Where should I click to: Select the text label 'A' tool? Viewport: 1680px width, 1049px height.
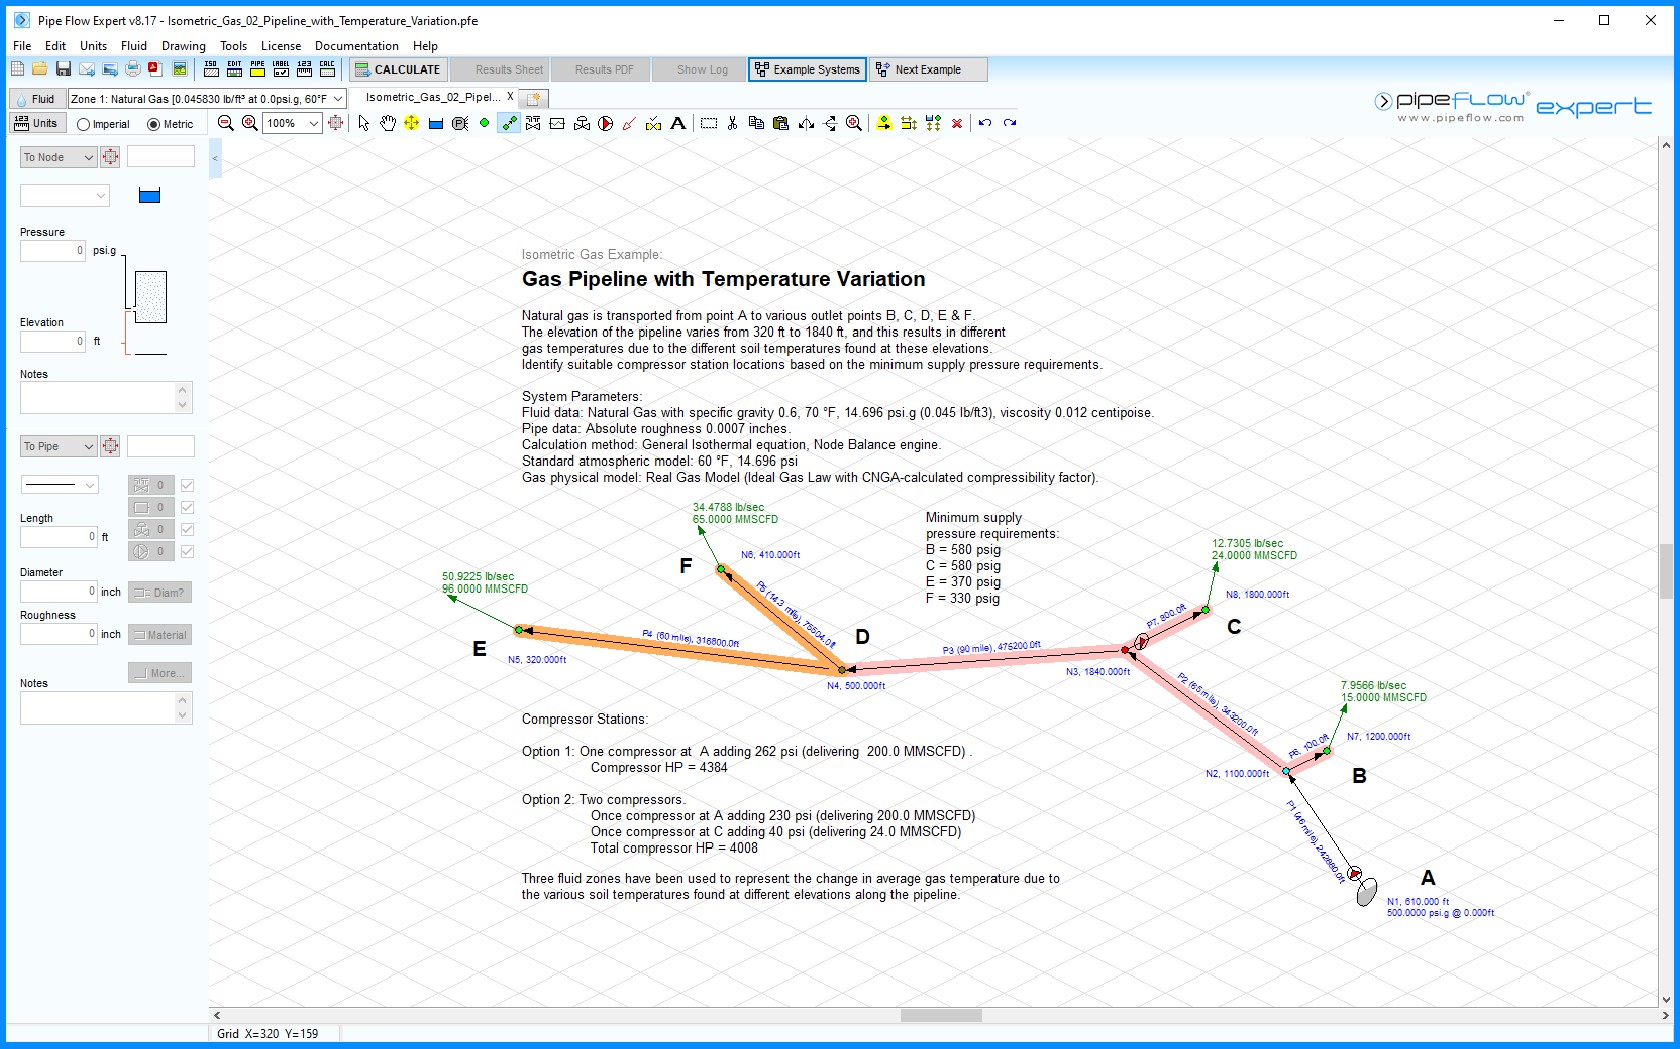click(678, 123)
